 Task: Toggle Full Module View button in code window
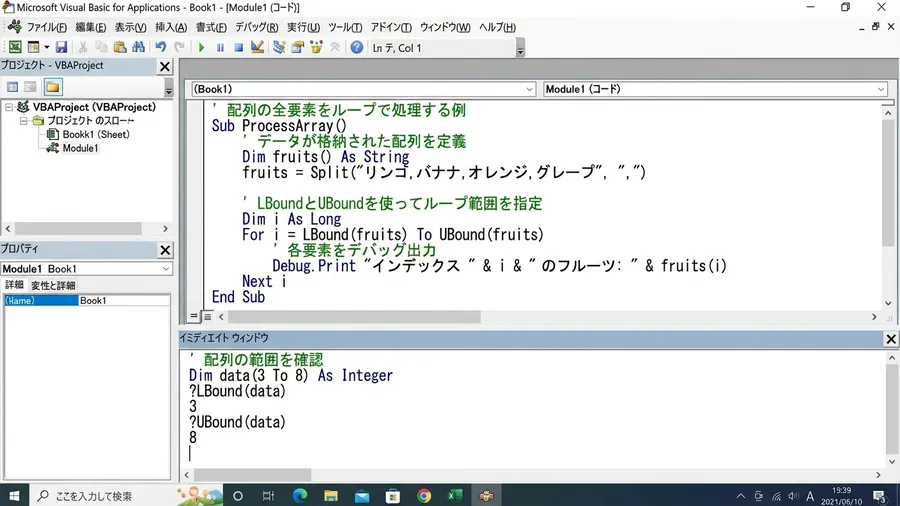pyautogui.click(x=207, y=316)
